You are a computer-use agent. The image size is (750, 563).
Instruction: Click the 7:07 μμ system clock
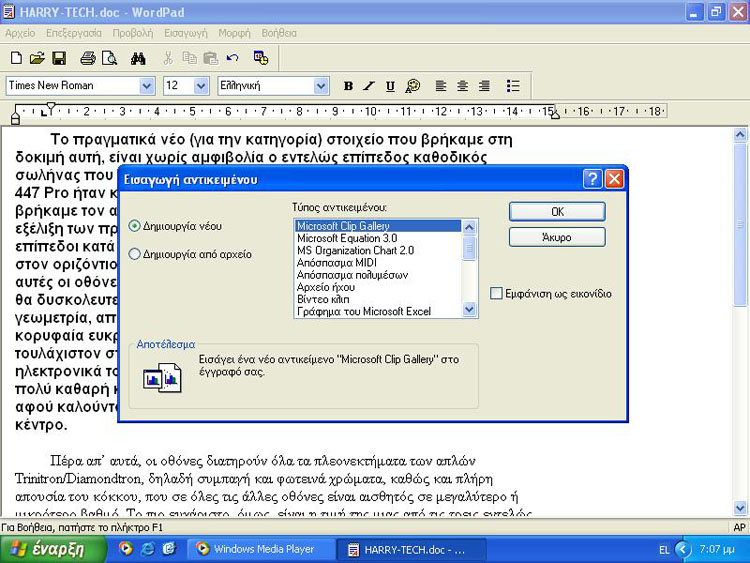717,549
